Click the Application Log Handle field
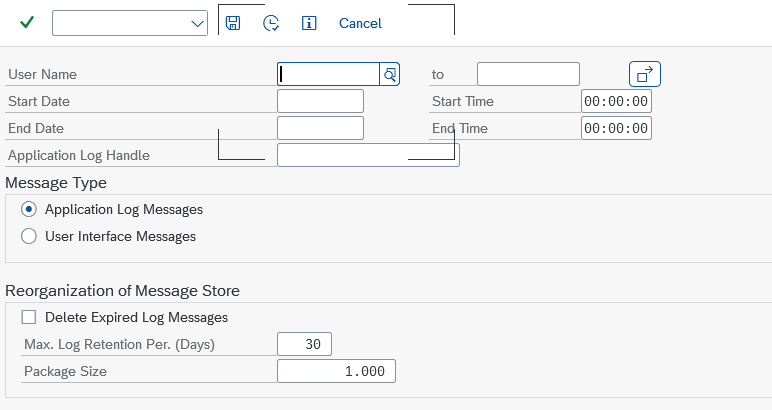This screenshot has width=772, height=410. point(367,155)
